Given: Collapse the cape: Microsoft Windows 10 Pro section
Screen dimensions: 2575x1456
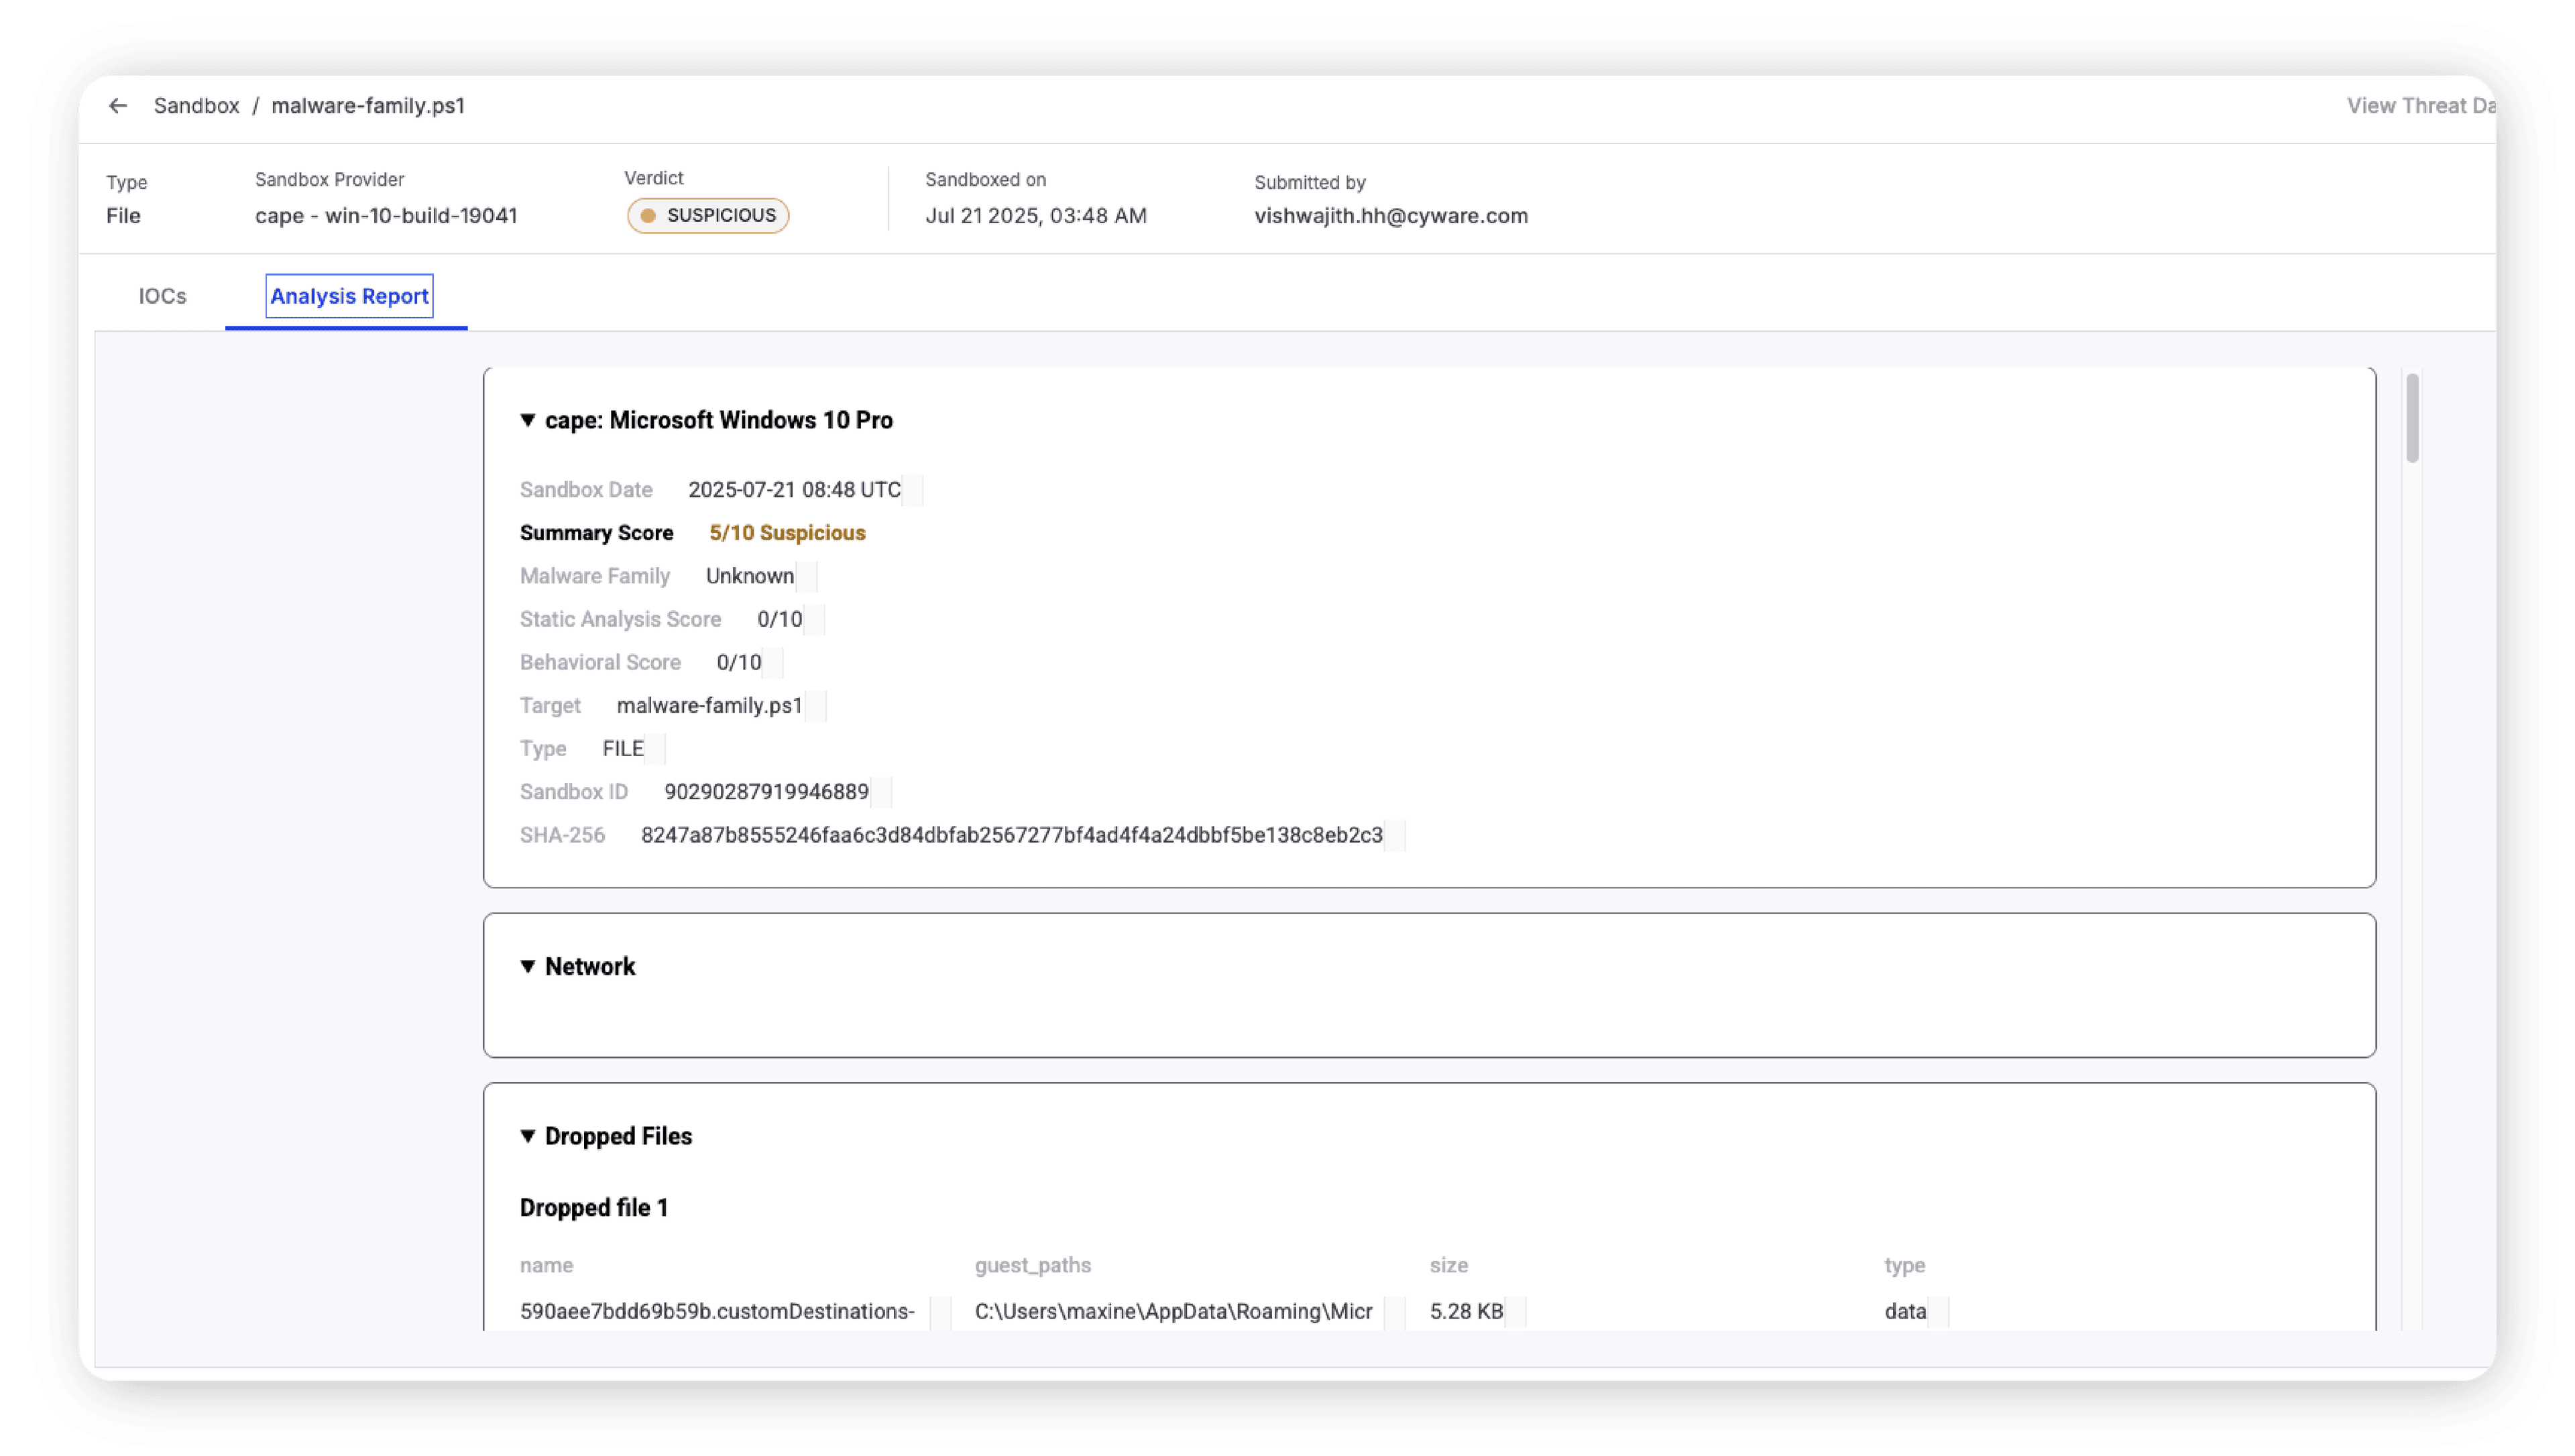Looking at the screenshot, I should [528, 420].
